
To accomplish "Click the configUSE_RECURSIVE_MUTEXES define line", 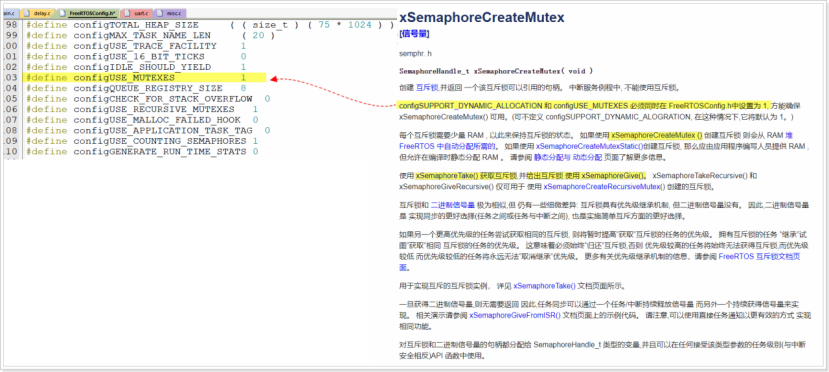I will [x=142, y=109].
